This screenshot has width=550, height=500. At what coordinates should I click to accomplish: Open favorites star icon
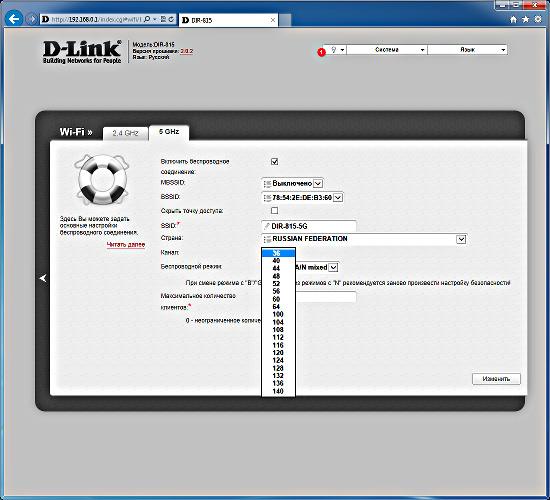[x=525, y=19]
